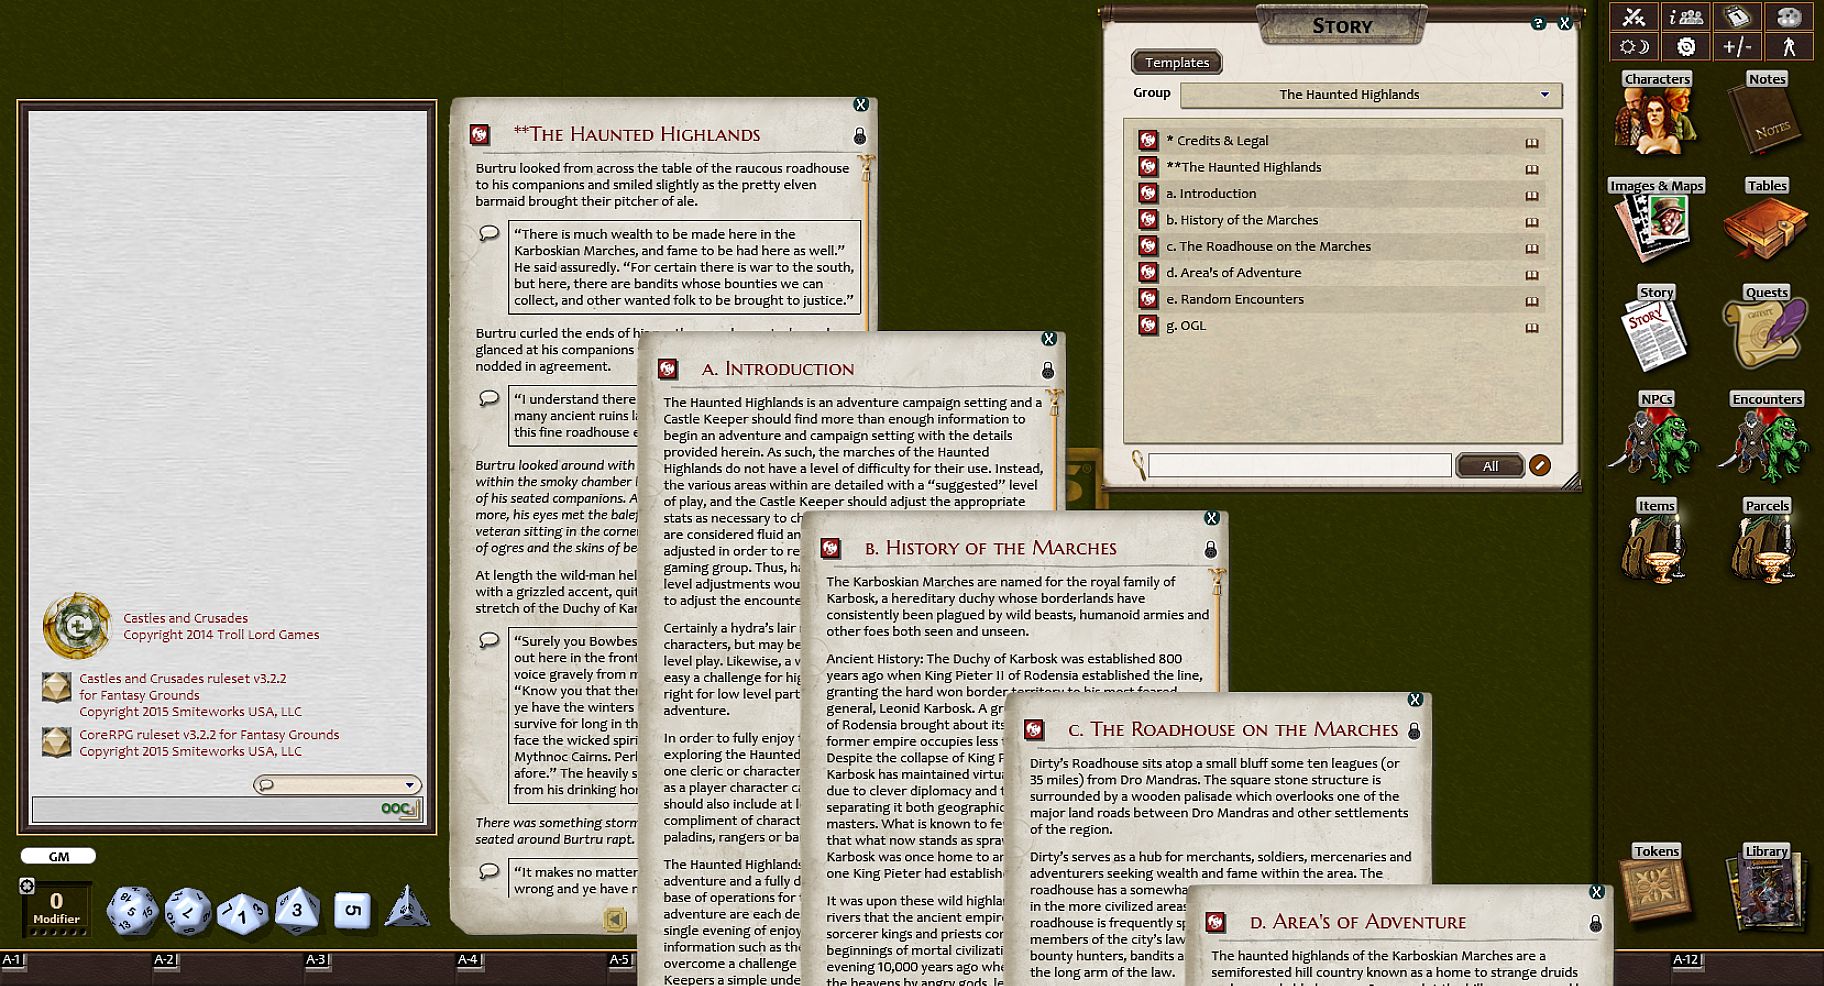Click the previous-page arrow in Haunted Highlands

tap(616, 919)
